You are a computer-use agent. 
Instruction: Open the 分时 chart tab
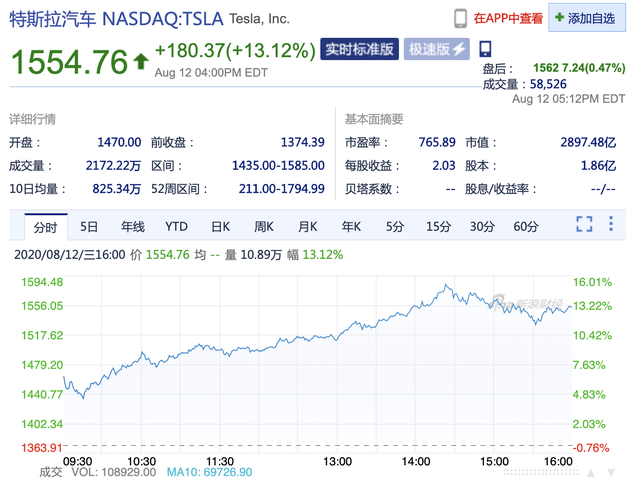[45, 227]
